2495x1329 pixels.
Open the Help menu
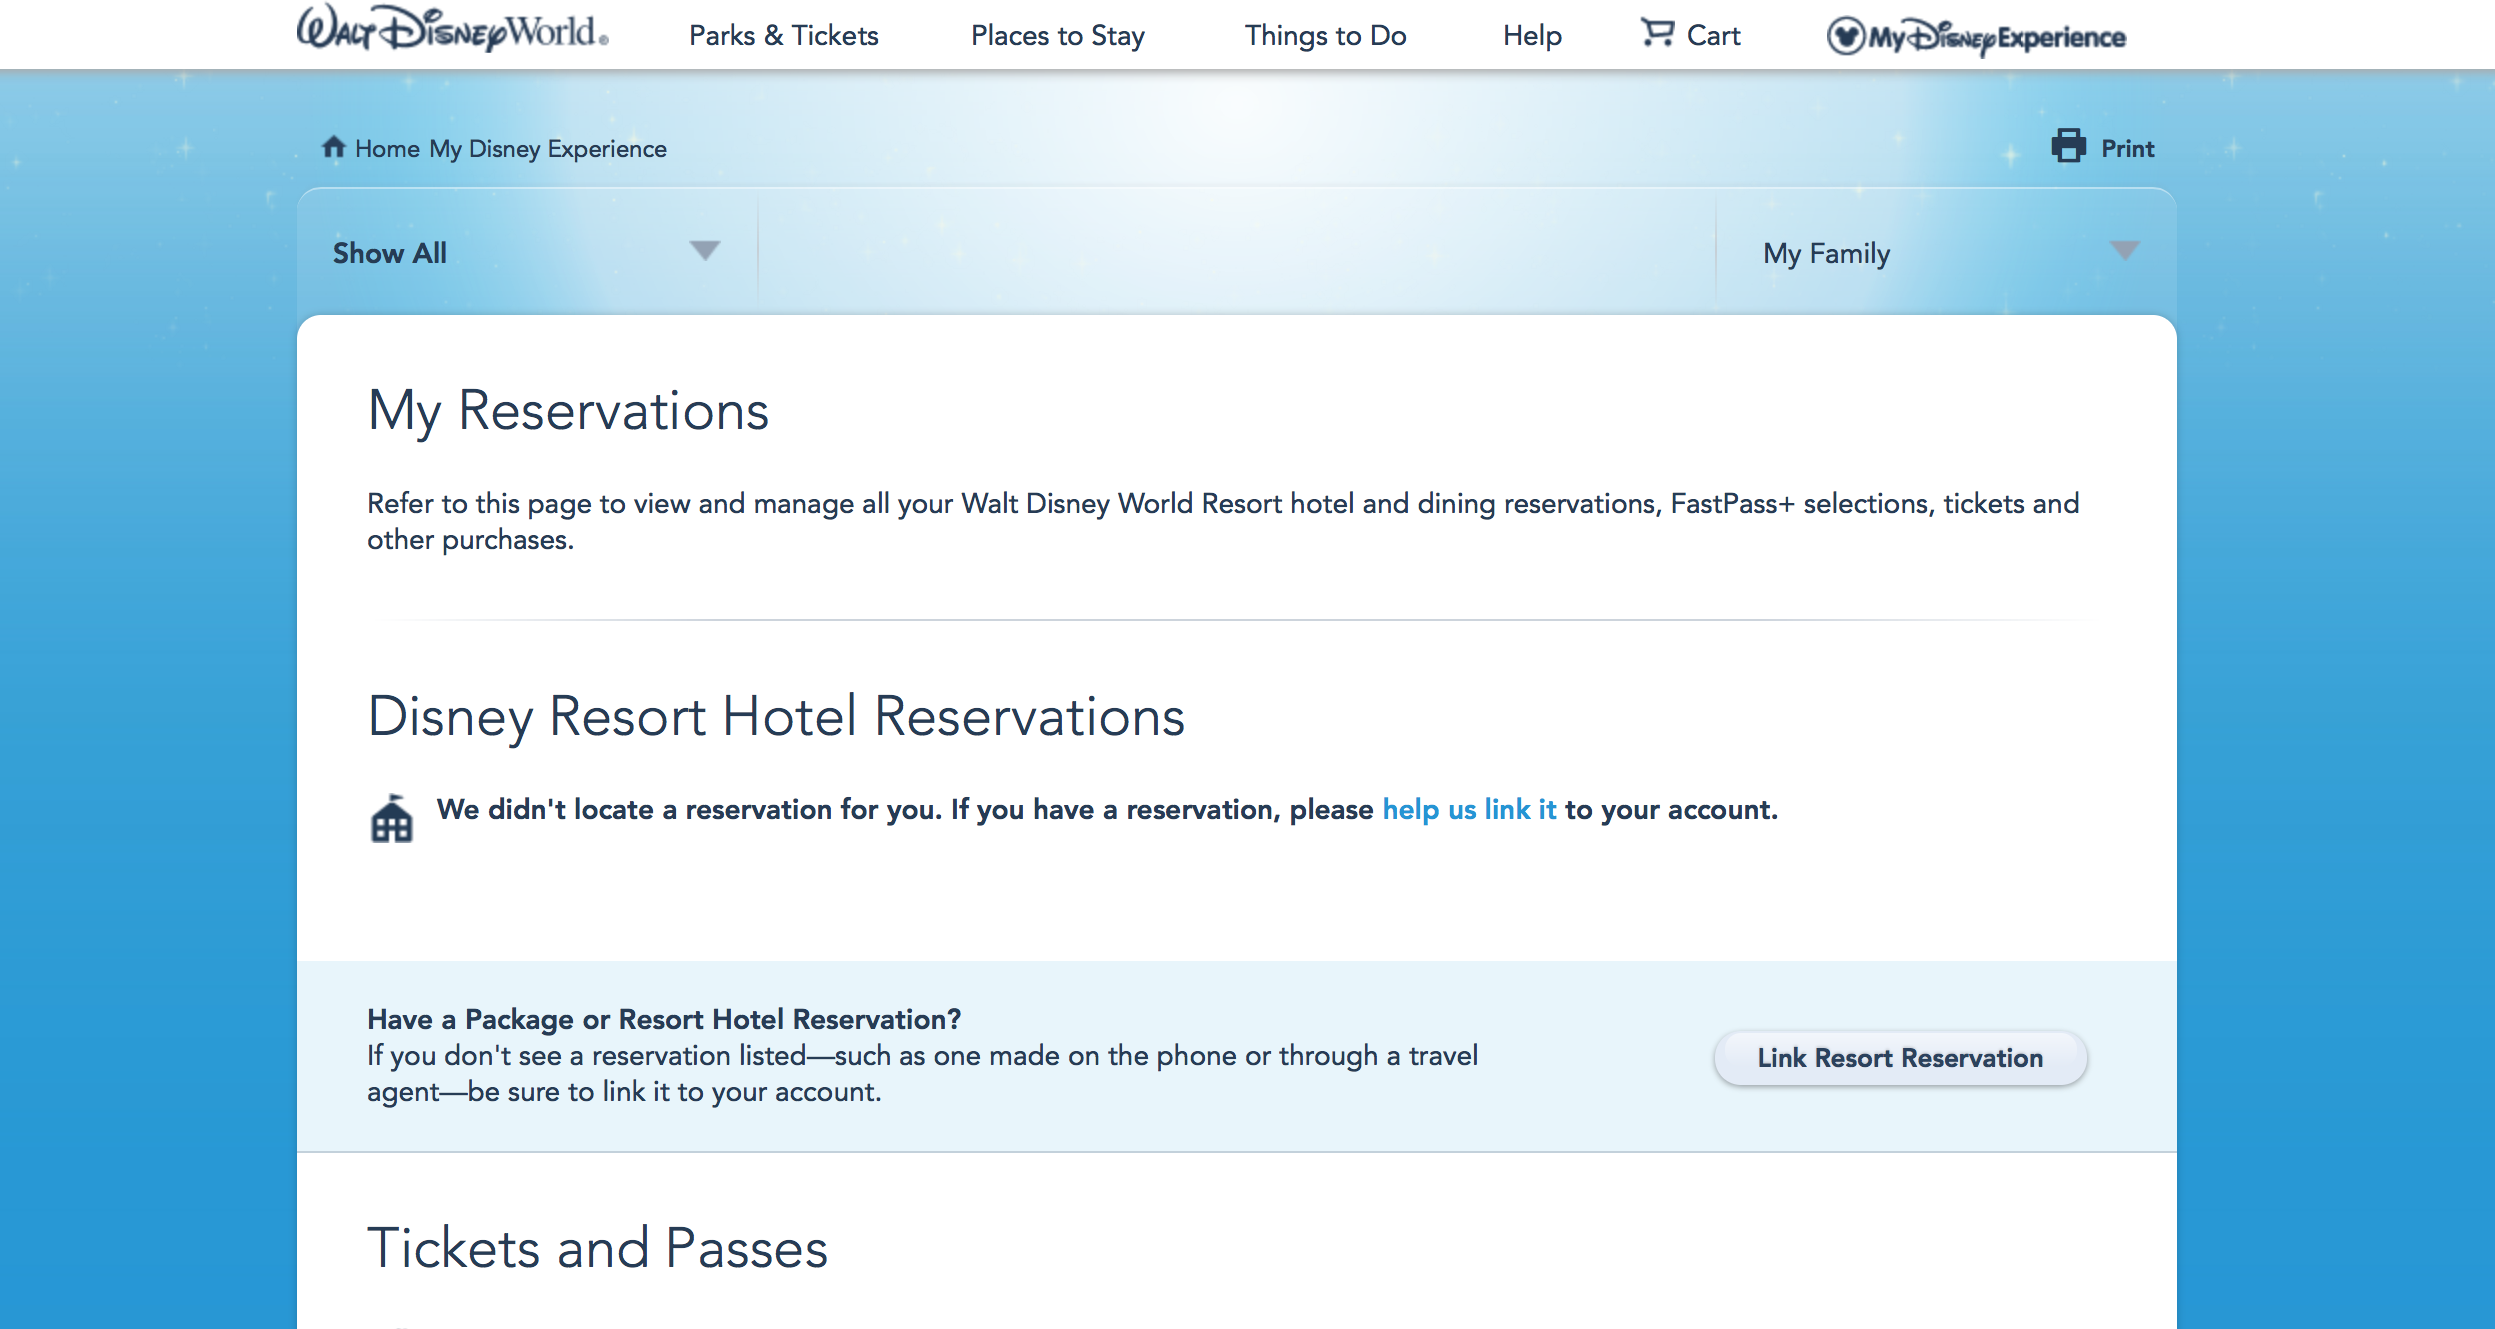click(x=1532, y=36)
